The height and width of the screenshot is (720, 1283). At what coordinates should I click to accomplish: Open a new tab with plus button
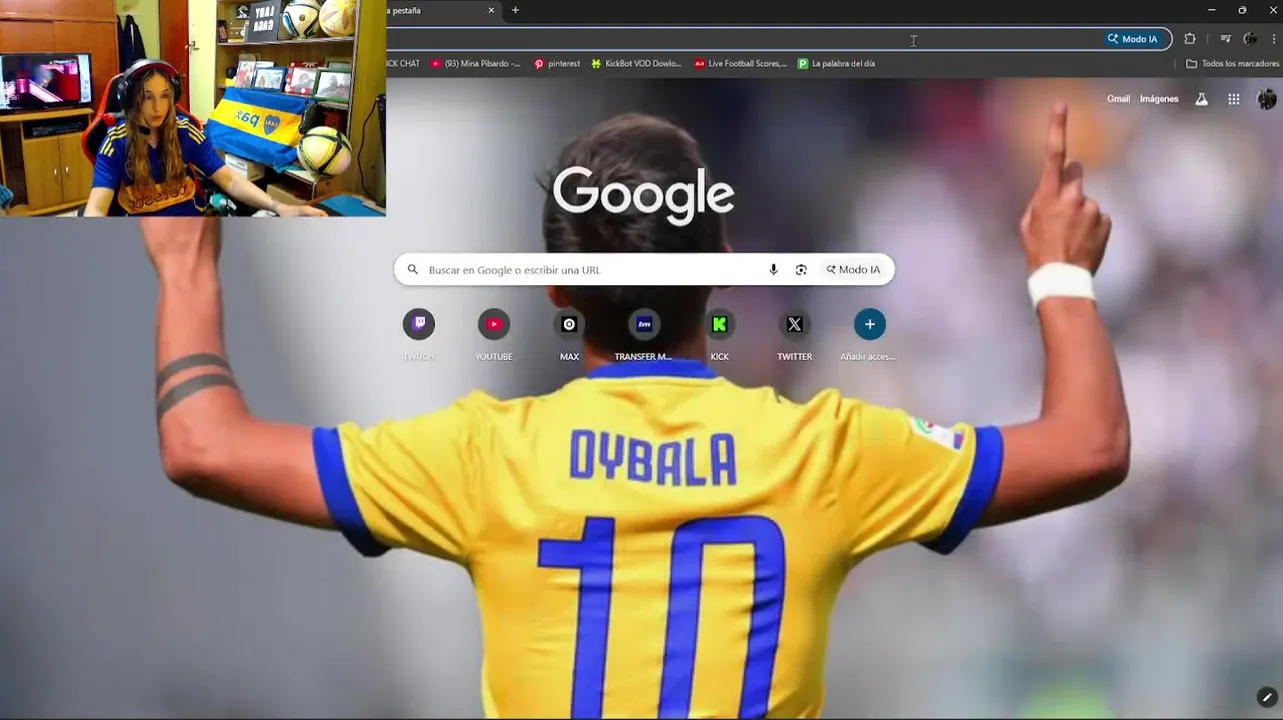pos(515,10)
